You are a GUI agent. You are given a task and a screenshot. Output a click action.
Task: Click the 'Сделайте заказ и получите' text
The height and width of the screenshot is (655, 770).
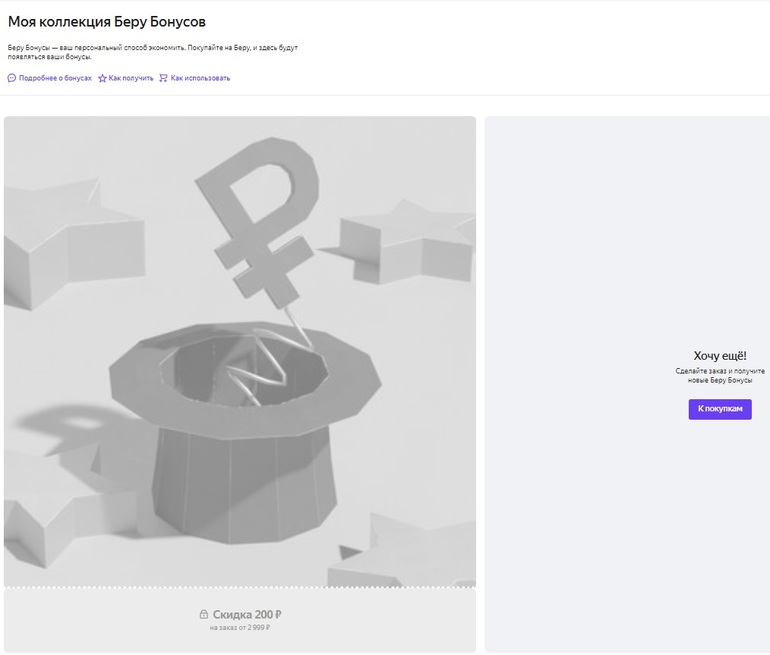pyautogui.click(x=720, y=371)
